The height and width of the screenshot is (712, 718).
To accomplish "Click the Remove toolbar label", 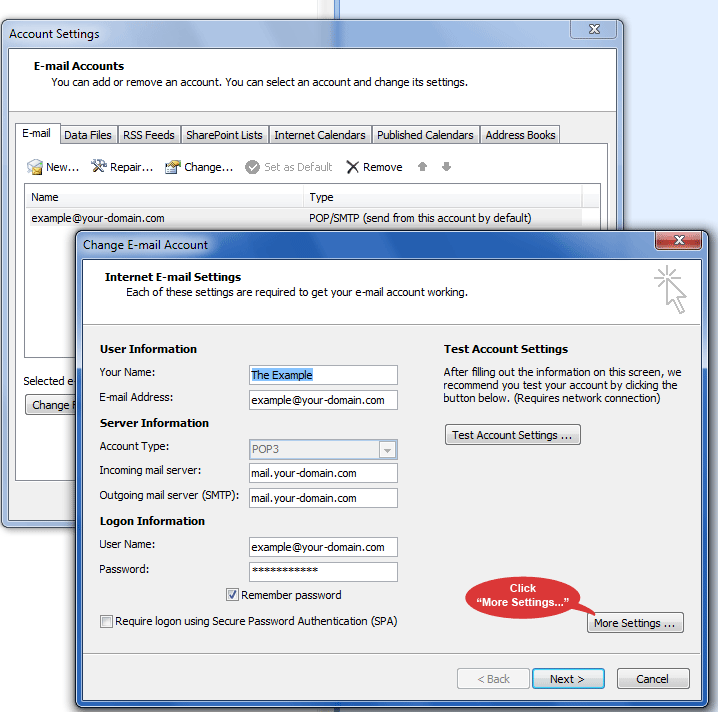I will tap(383, 167).
